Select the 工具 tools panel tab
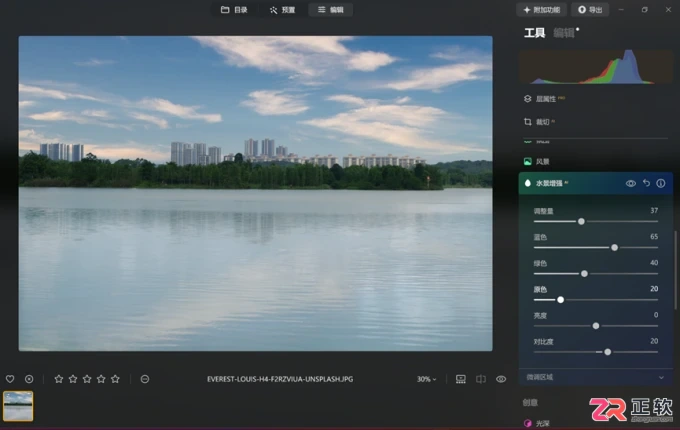Image resolution: width=680 pixels, height=430 pixels. point(534,33)
